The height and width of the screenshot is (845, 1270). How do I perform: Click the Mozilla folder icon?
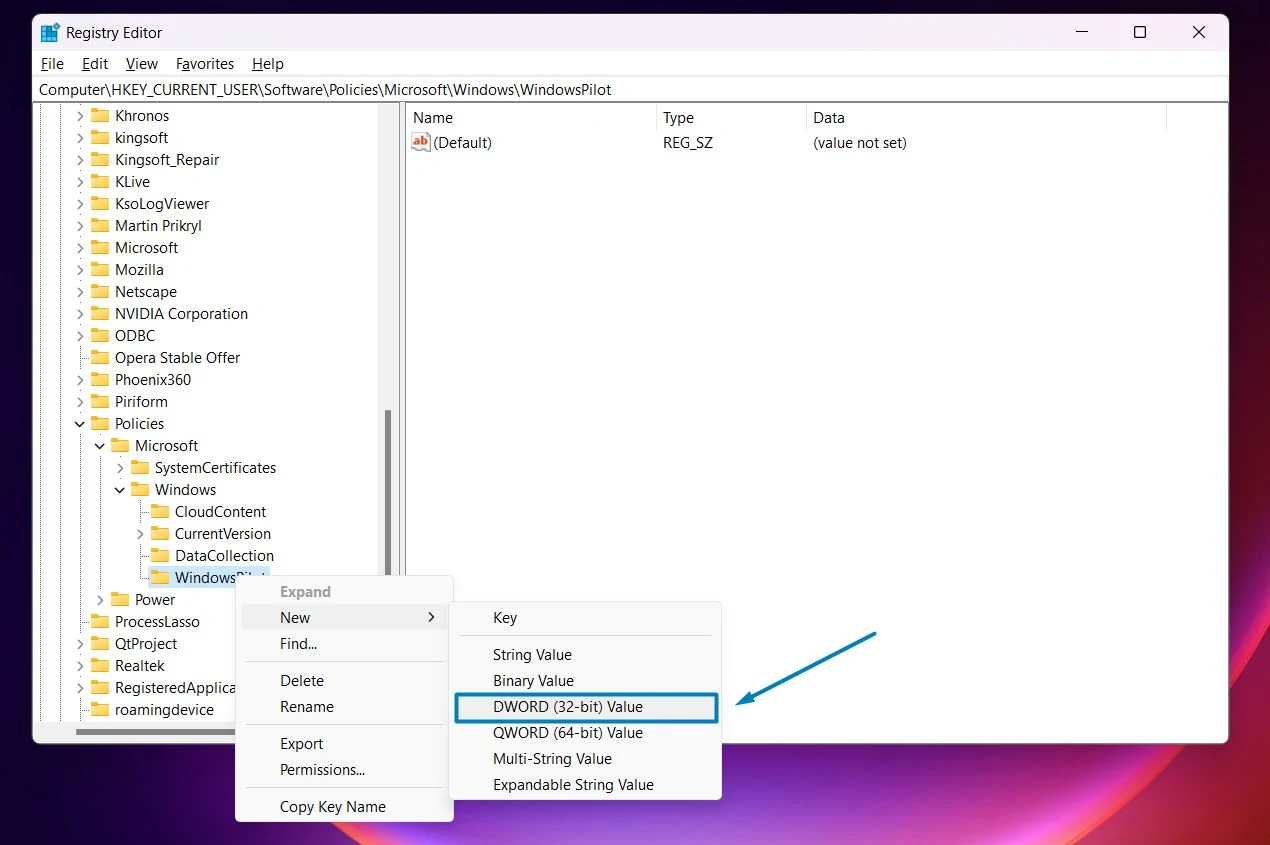100,269
